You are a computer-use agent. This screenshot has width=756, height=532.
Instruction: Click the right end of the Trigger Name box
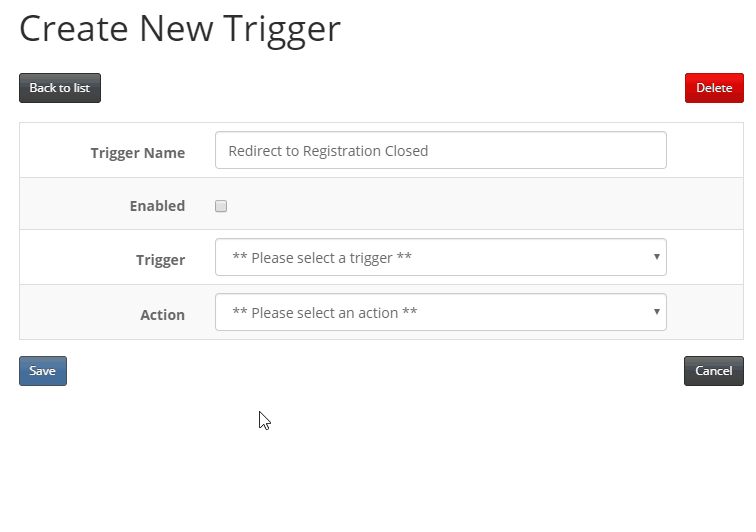[646, 150]
